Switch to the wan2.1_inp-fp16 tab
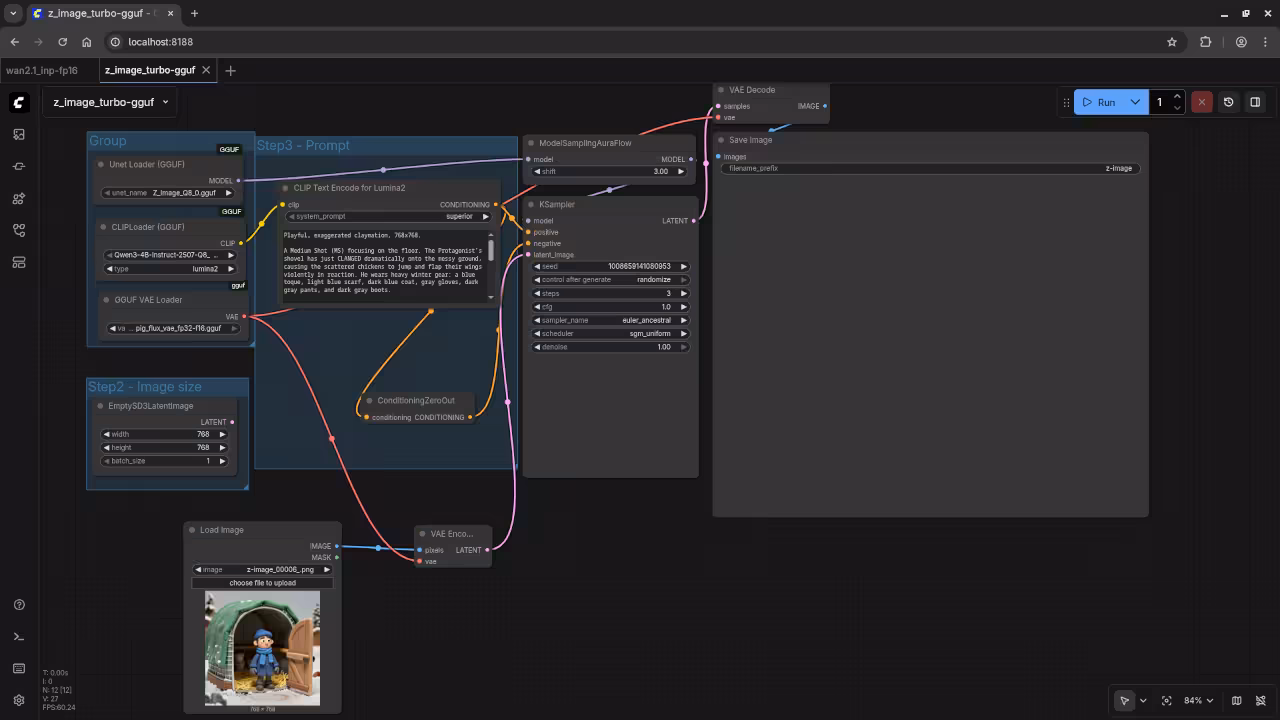Viewport: 1280px width, 720px height. [42, 71]
